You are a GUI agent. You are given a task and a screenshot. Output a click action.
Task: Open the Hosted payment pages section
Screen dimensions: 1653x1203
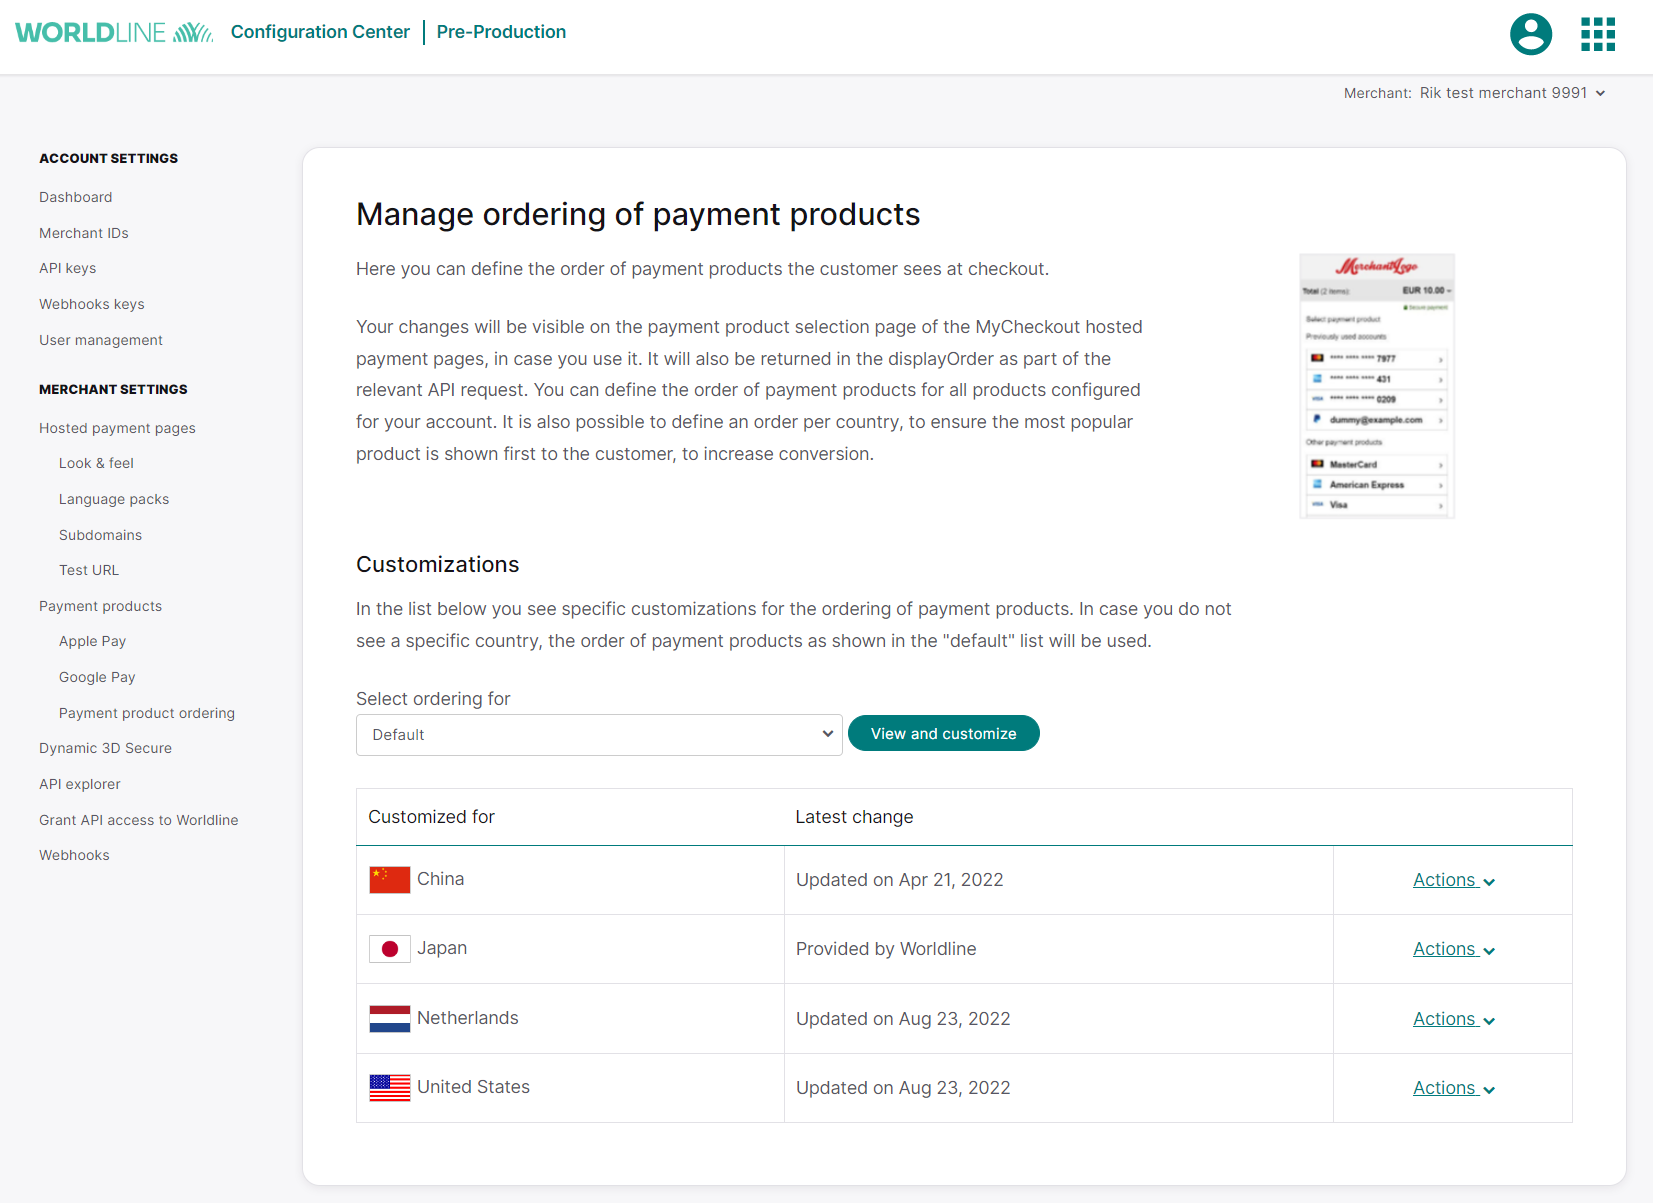tap(117, 427)
